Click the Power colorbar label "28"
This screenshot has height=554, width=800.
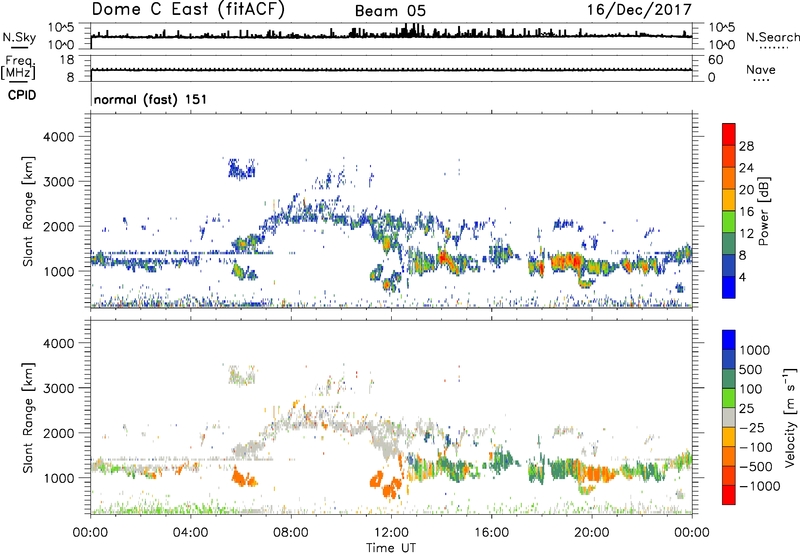tap(746, 146)
